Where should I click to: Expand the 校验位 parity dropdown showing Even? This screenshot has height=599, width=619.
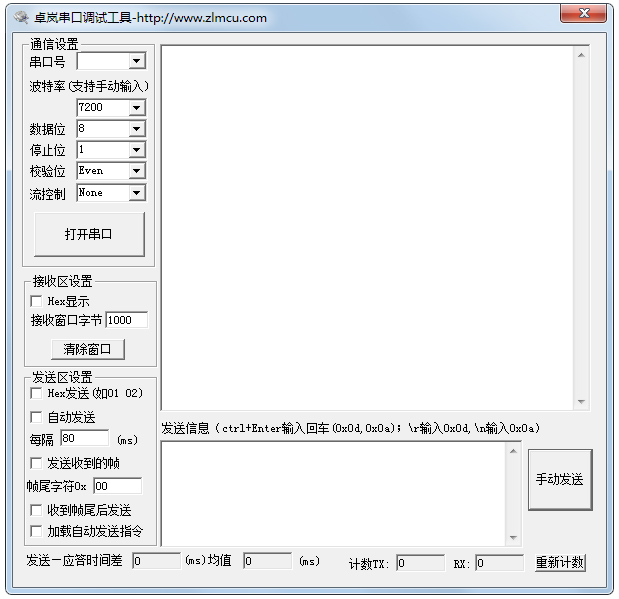(137, 171)
